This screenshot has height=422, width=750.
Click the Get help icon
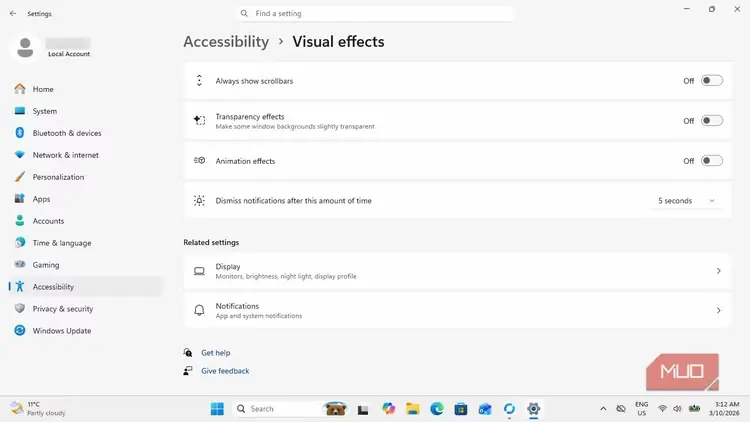pyautogui.click(x=188, y=353)
